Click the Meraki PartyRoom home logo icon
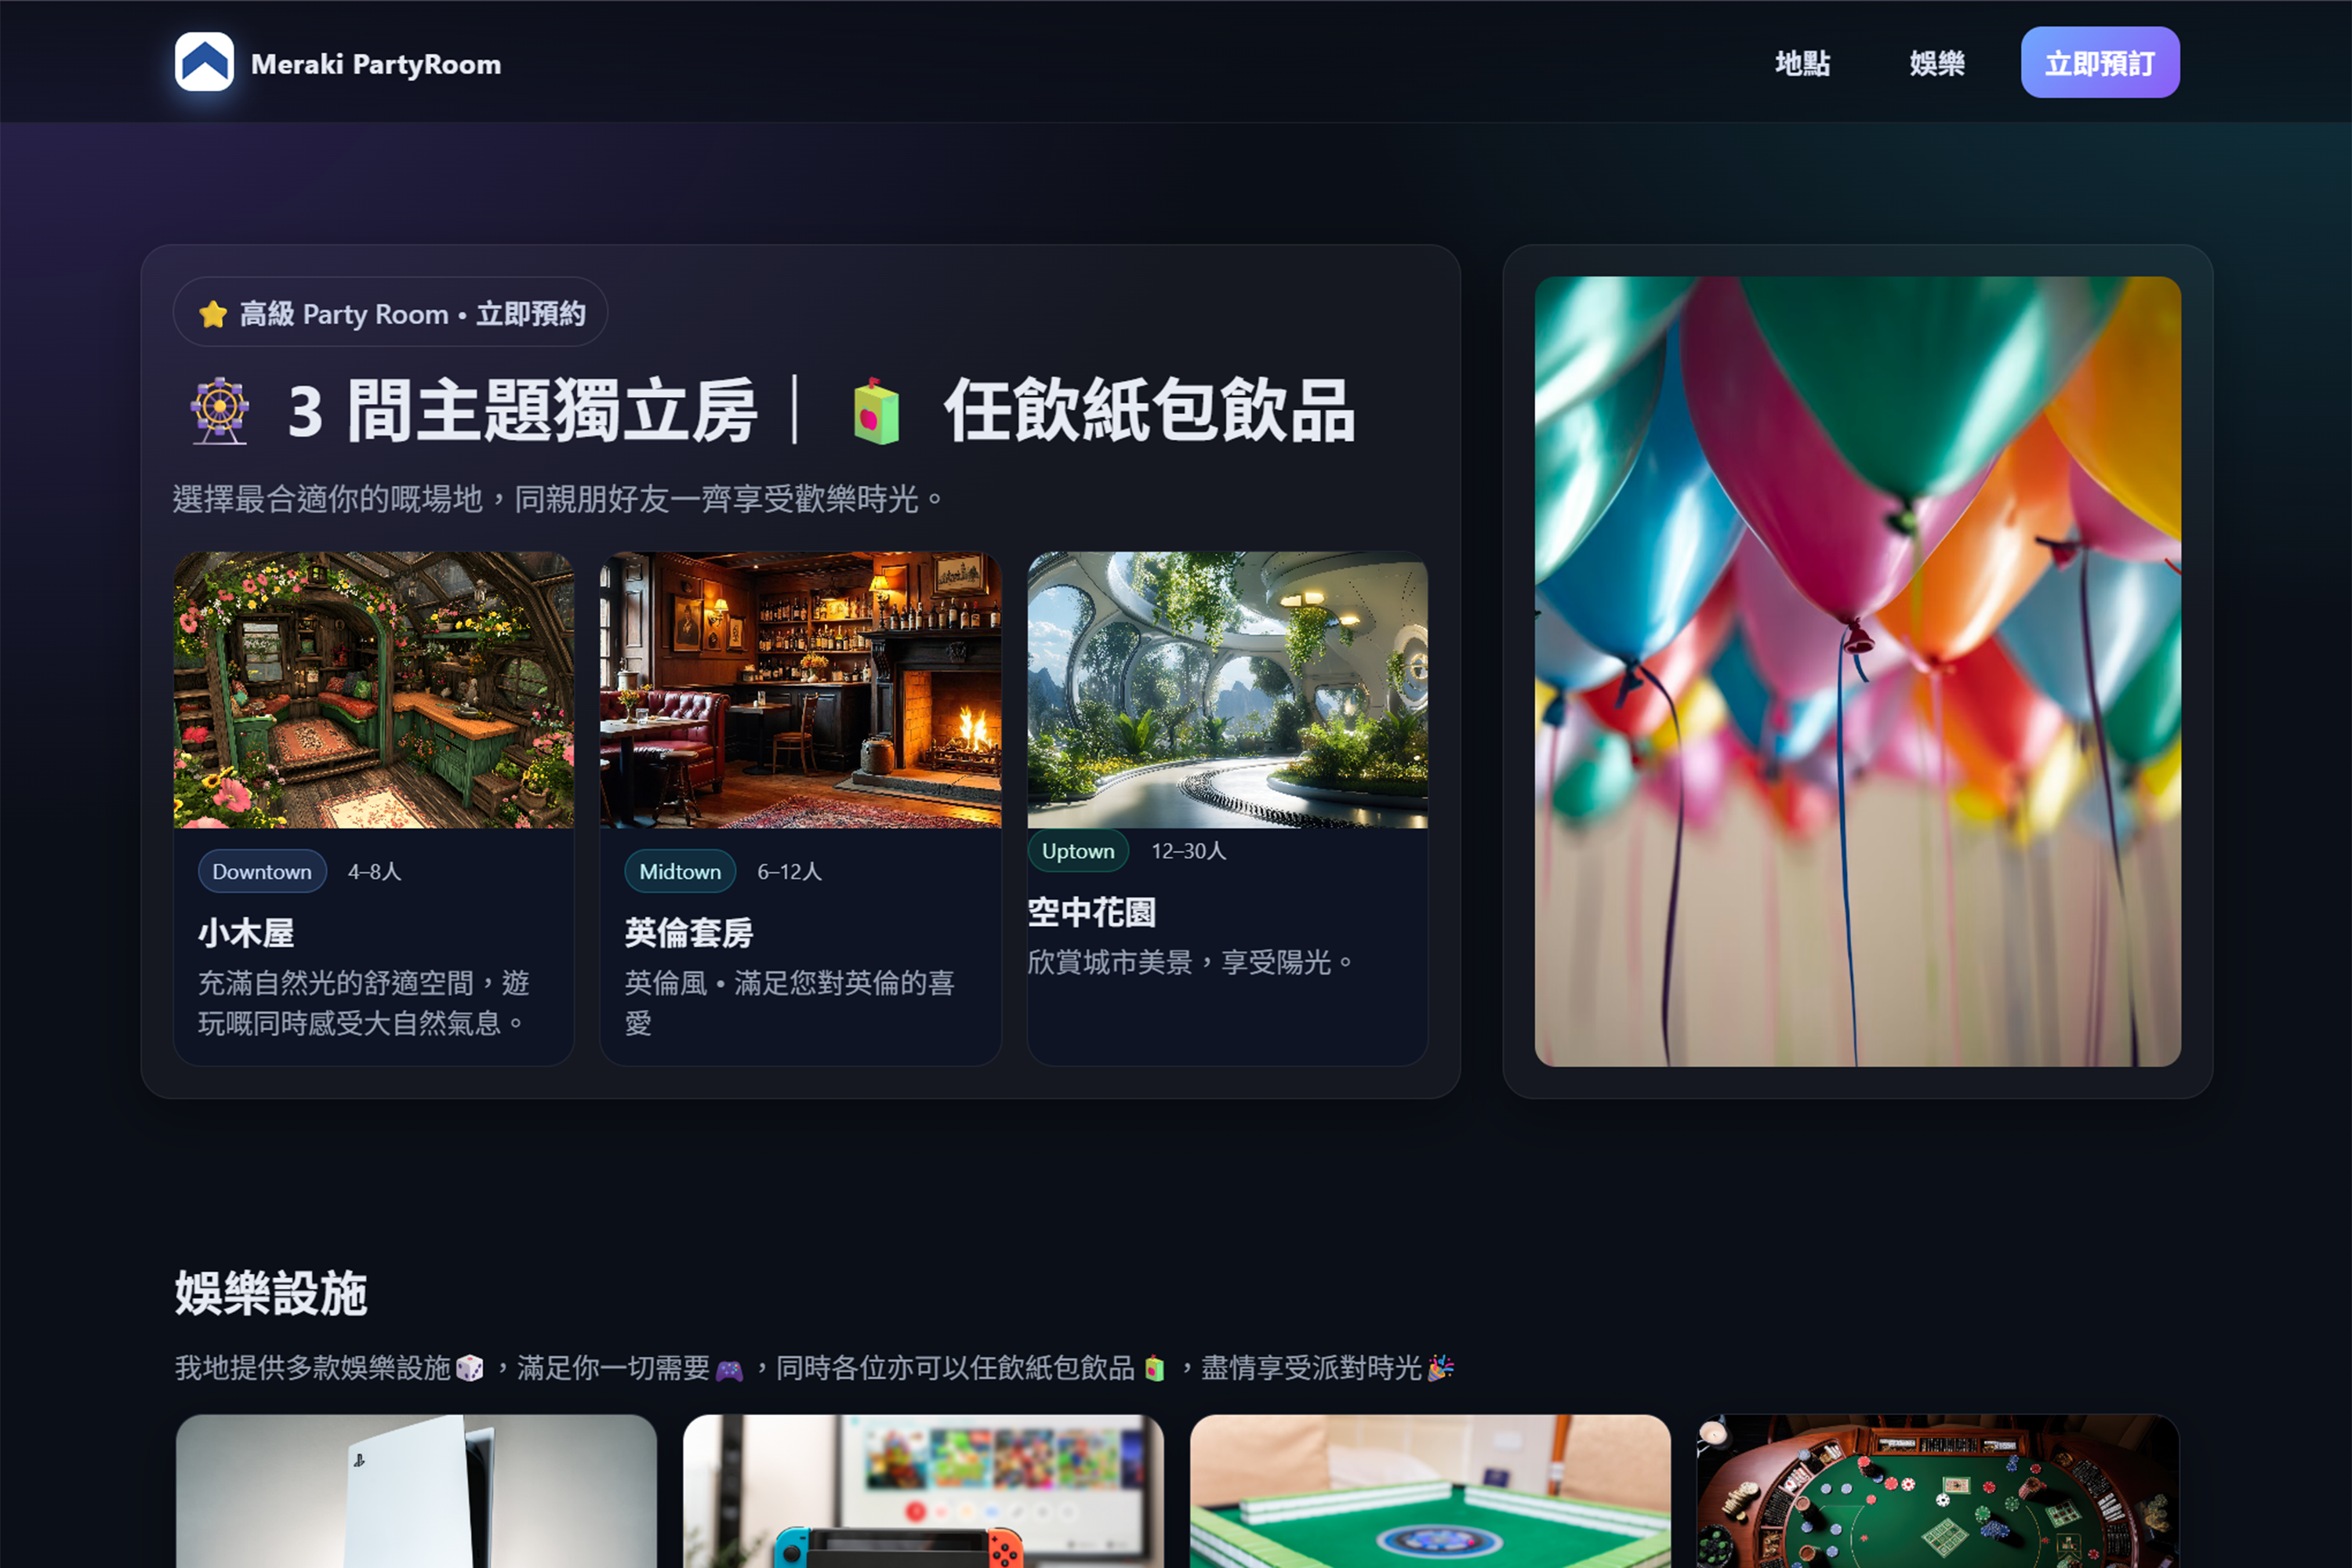This screenshot has height=1568, width=2352. tap(206, 62)
